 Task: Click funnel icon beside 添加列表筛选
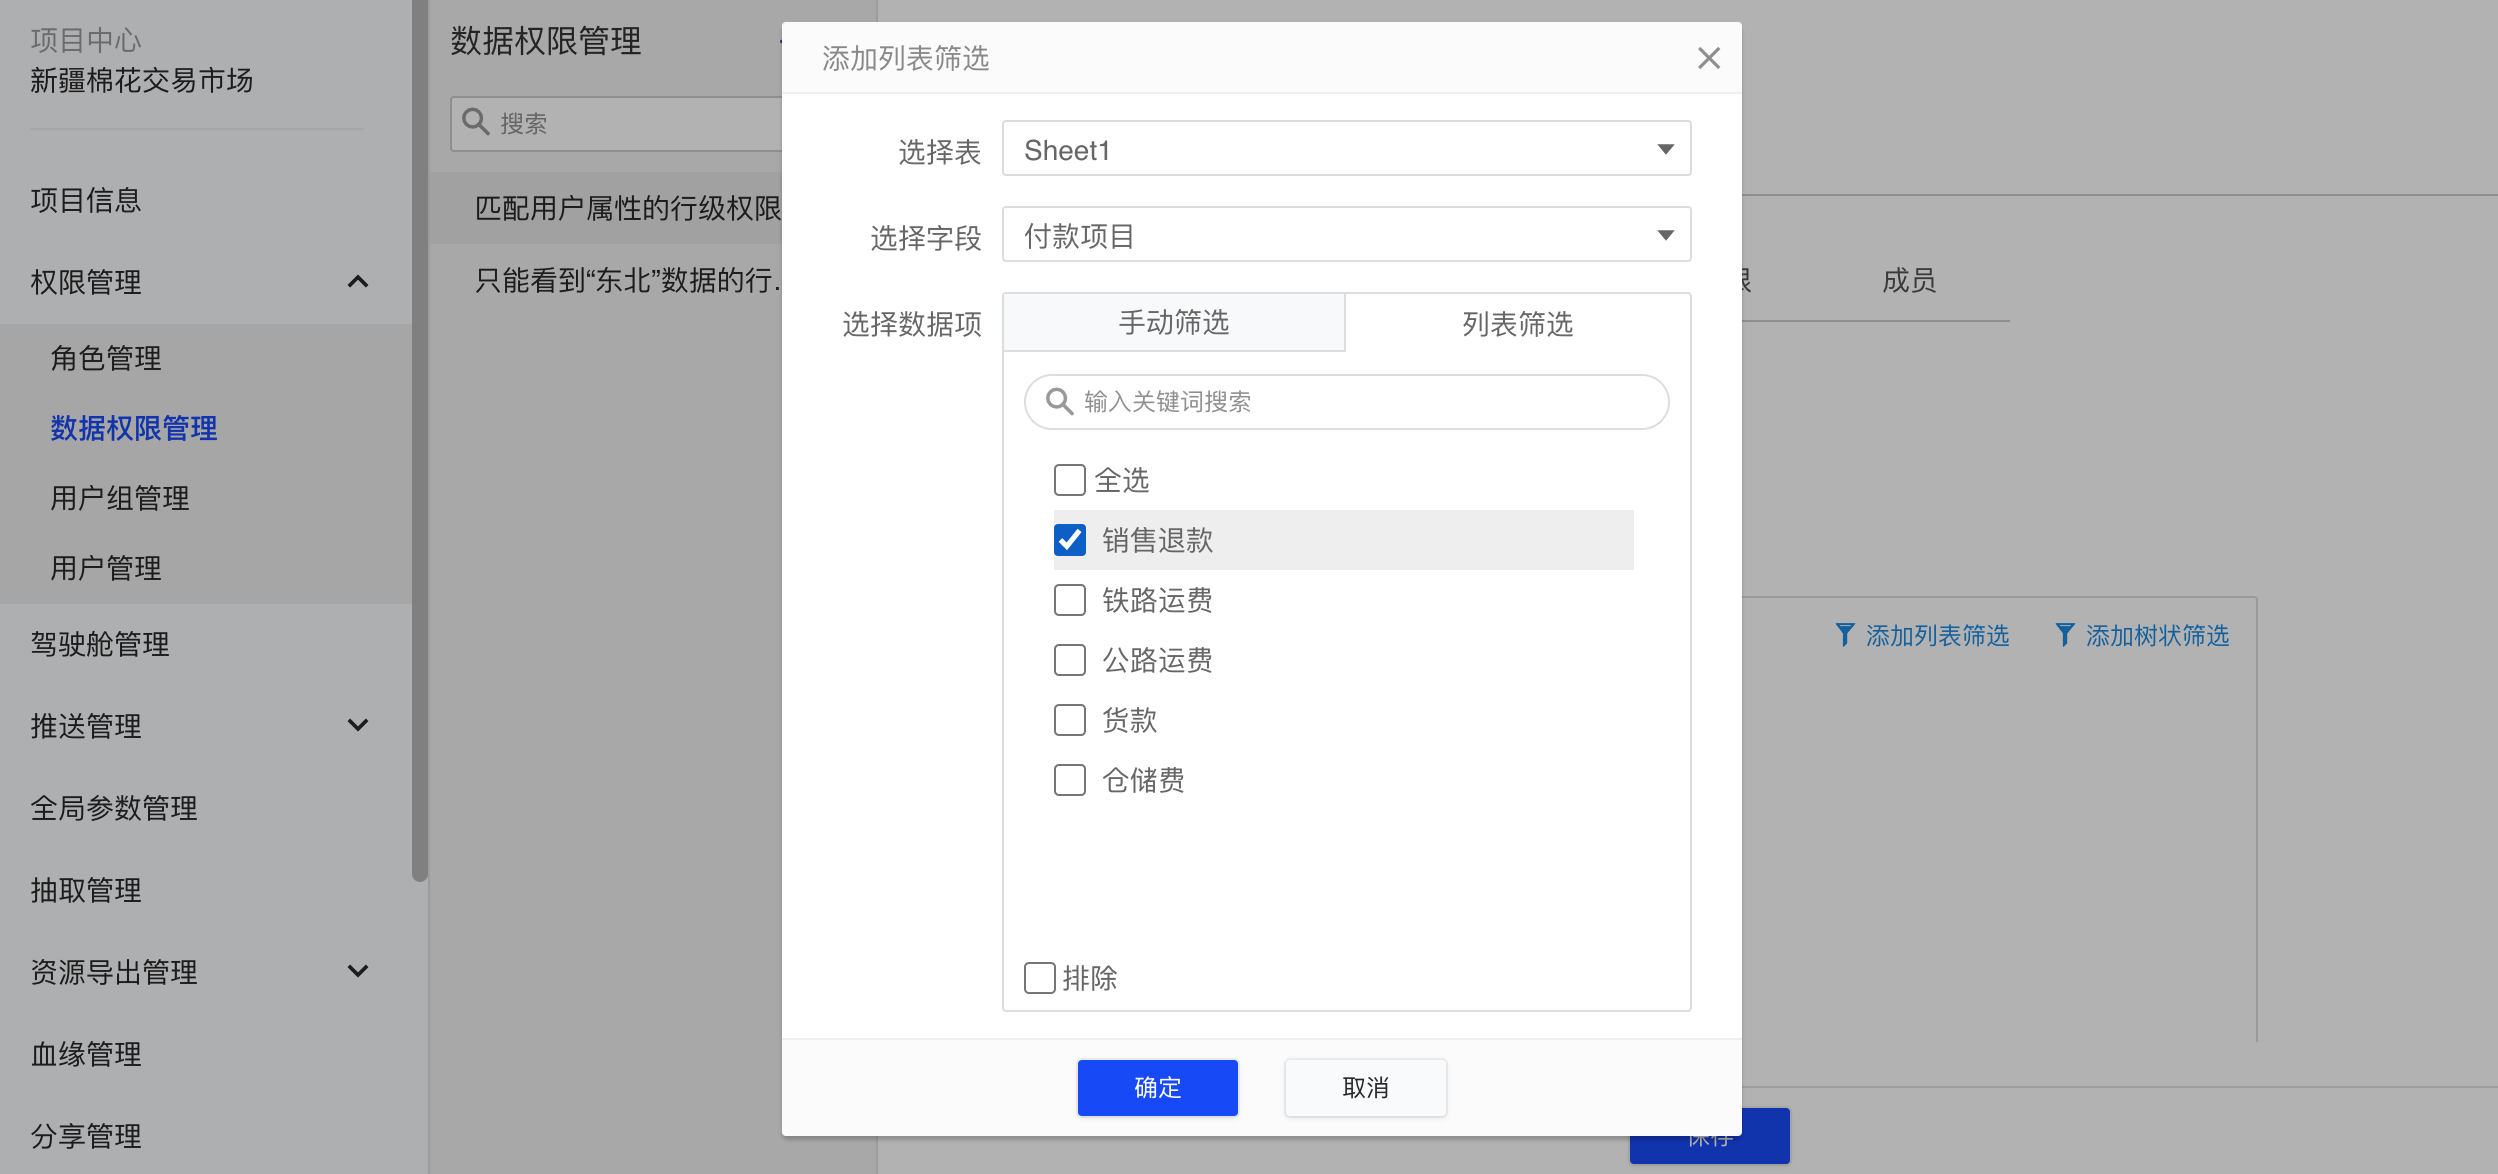[x=1845, y=635]
